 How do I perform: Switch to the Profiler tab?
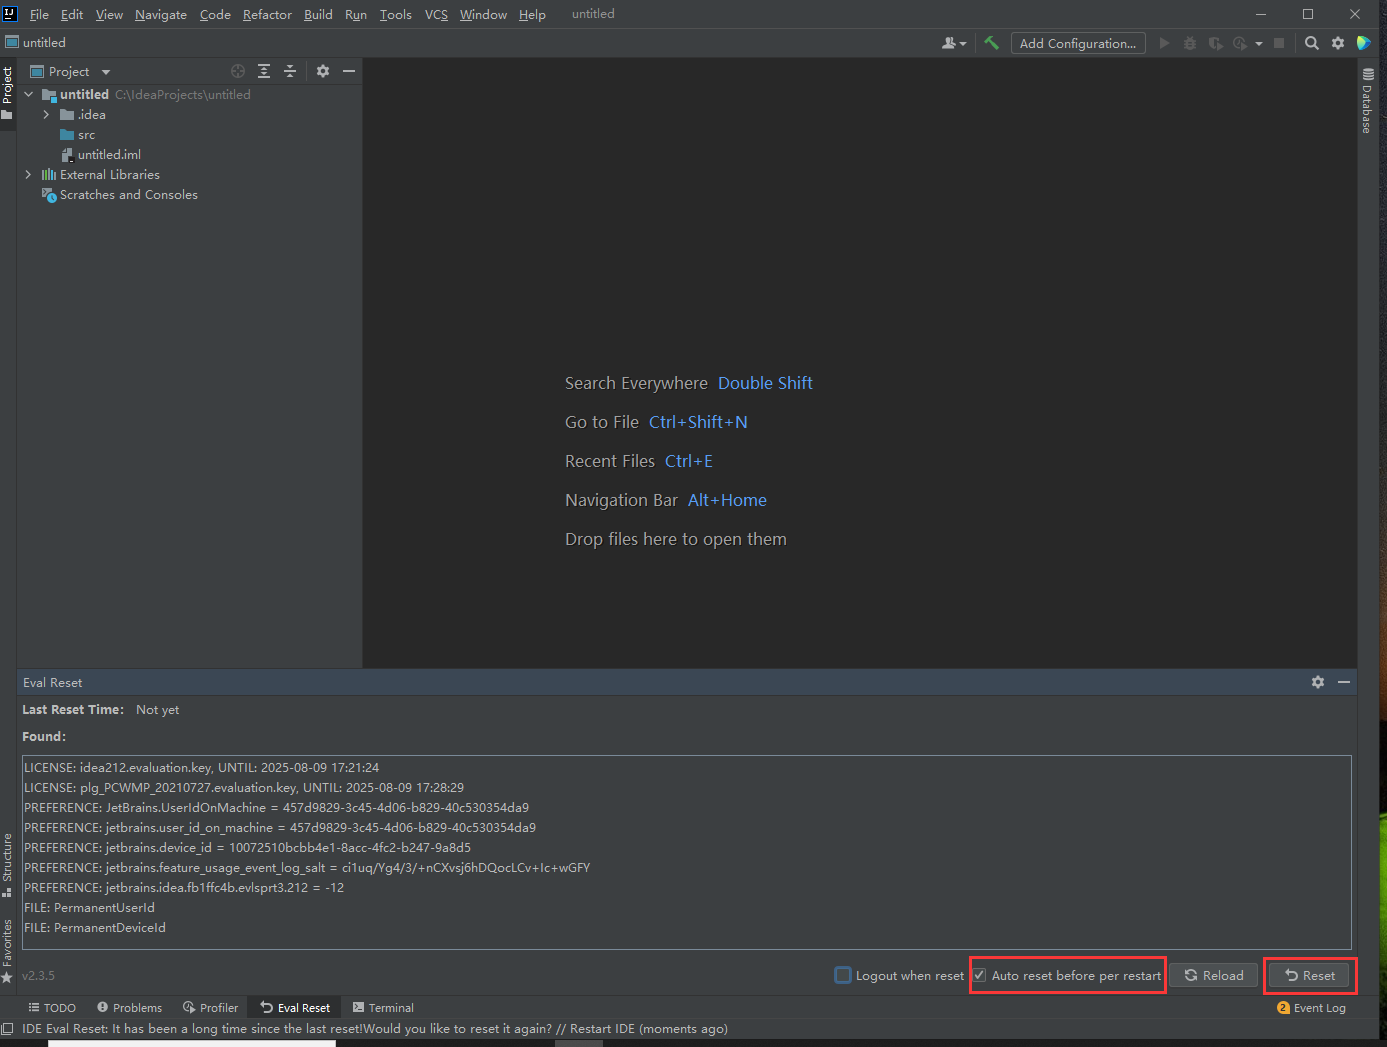click(x=211, y=1008)
